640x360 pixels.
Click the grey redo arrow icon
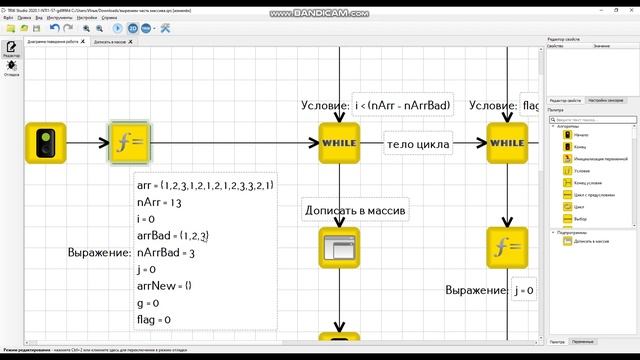tap(68, 28)
